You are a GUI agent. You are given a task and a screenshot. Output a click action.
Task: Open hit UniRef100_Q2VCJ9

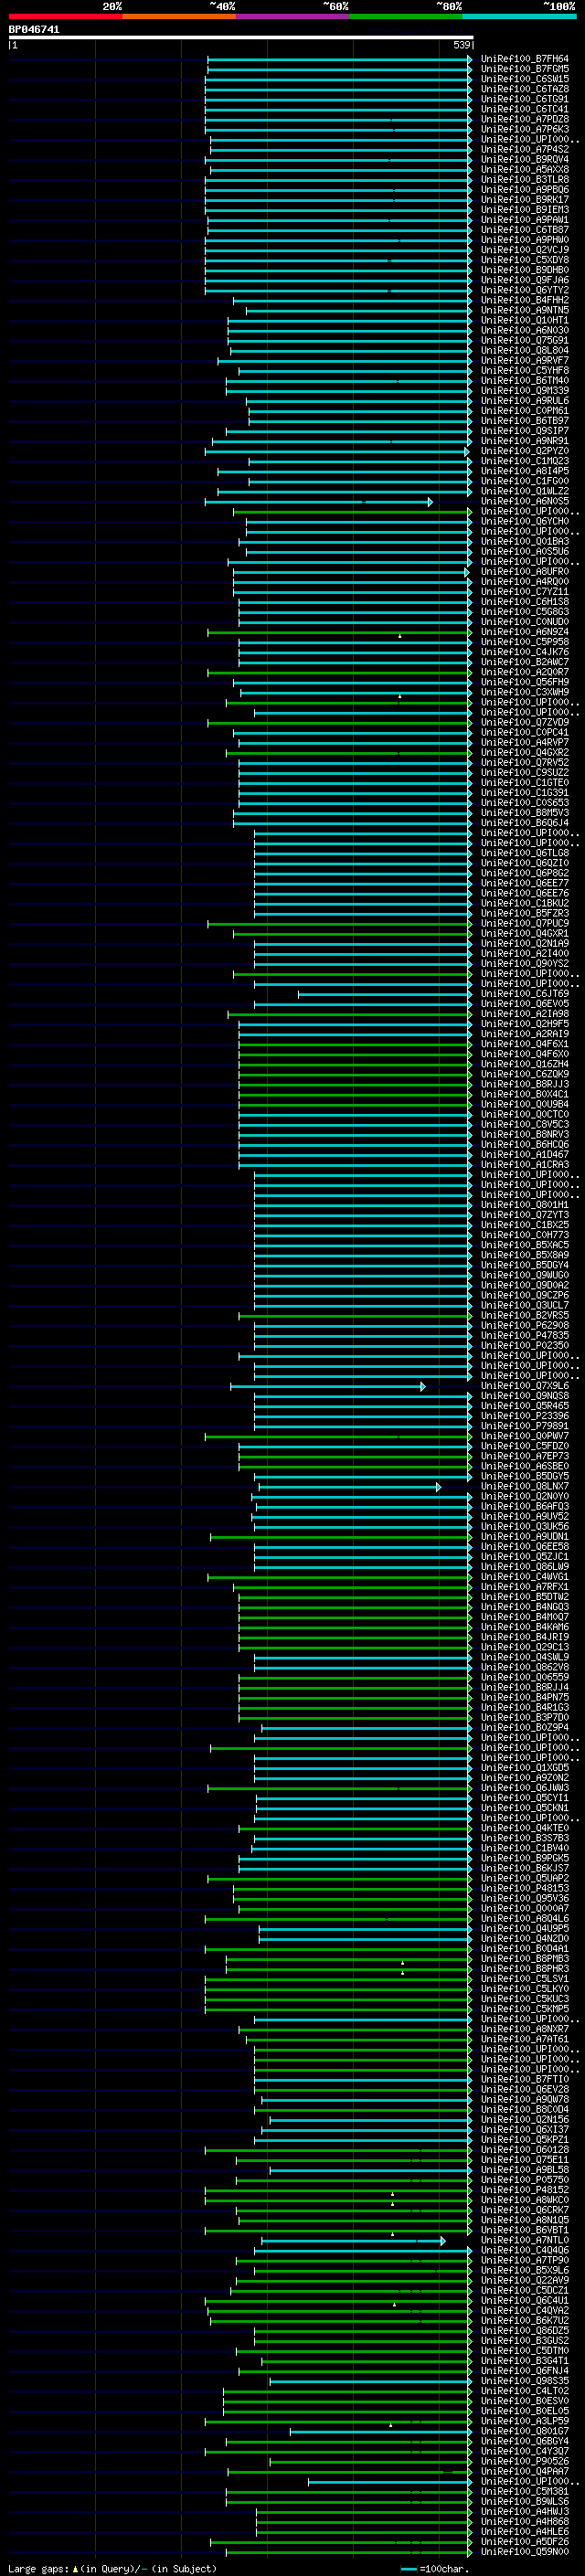click(x=524, y=250)
